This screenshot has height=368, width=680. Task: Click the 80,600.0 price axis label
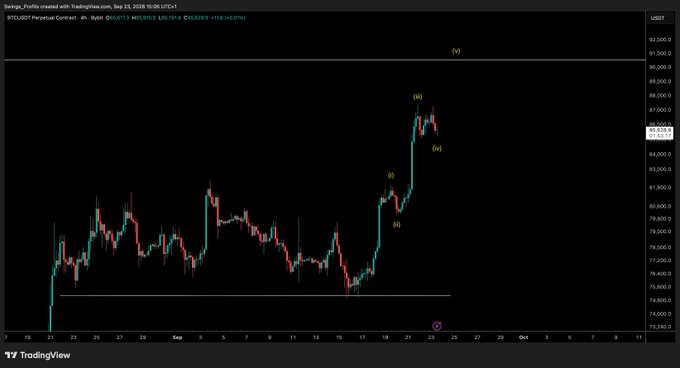click(x=660, y=206)
